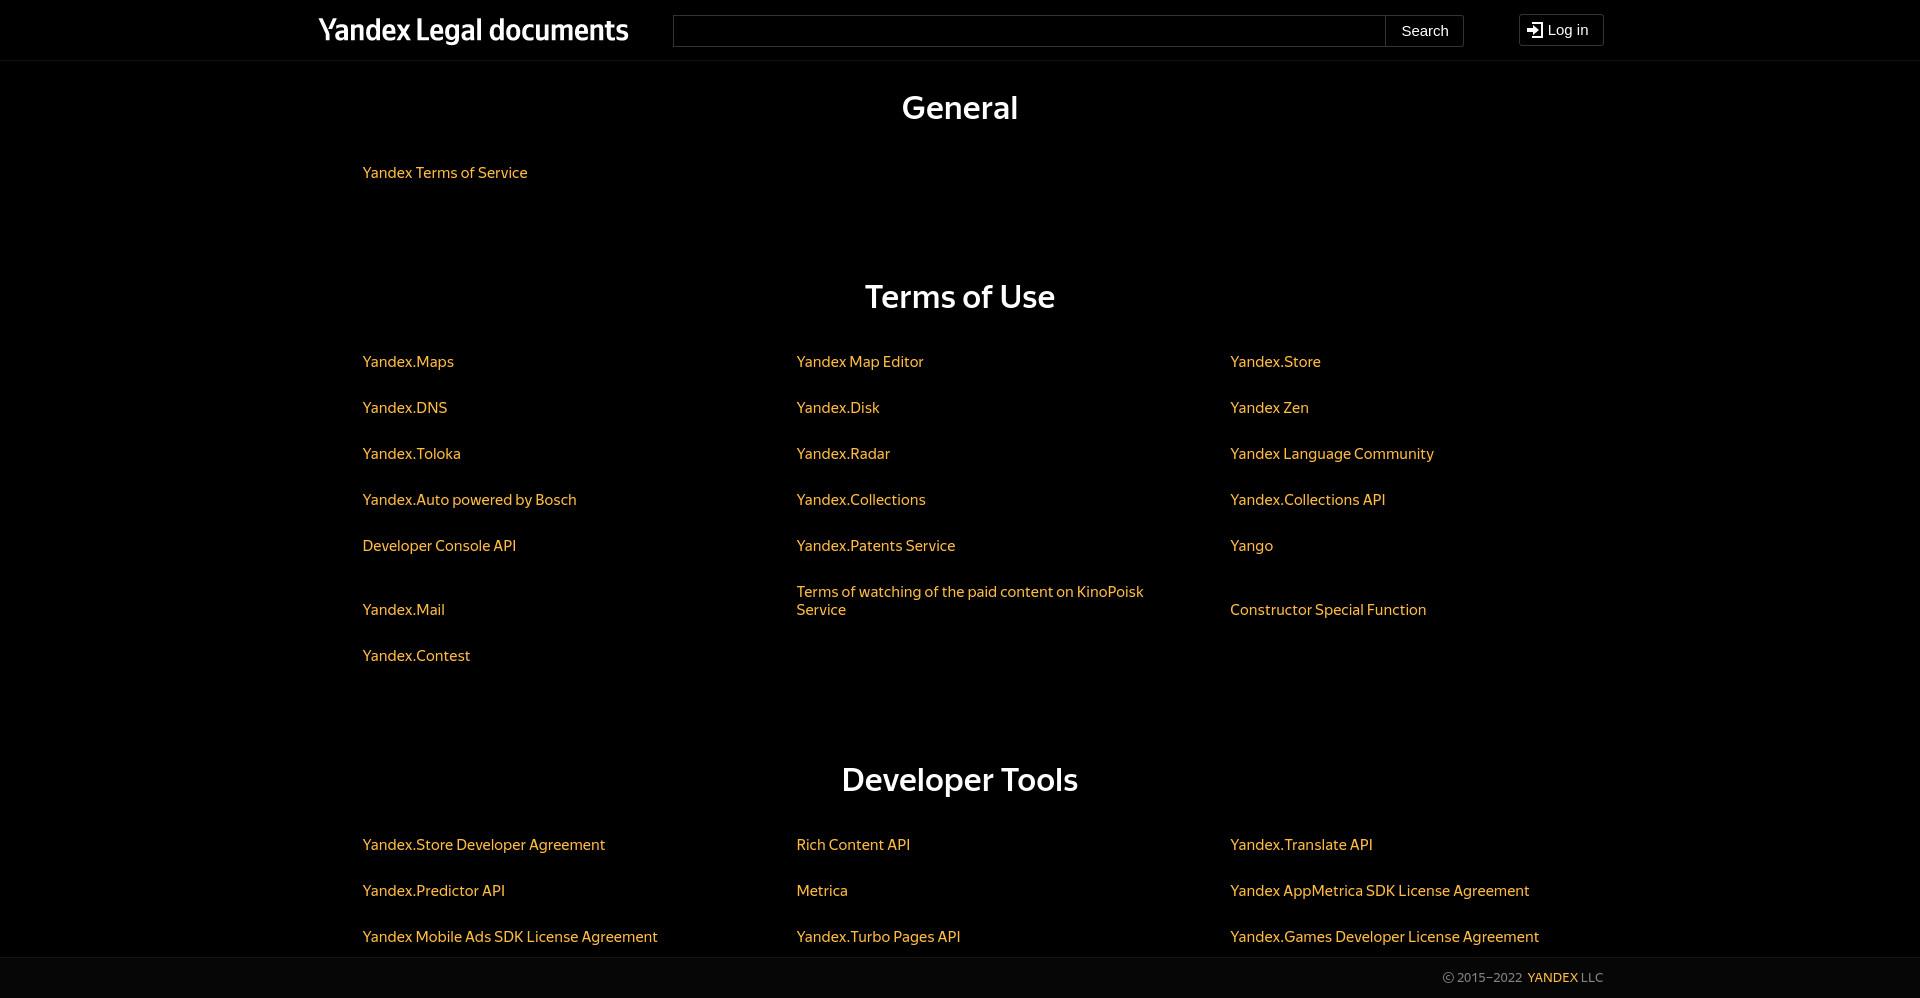Click the Log in button
1920x998 pixels.
(x=1561, y=30)
